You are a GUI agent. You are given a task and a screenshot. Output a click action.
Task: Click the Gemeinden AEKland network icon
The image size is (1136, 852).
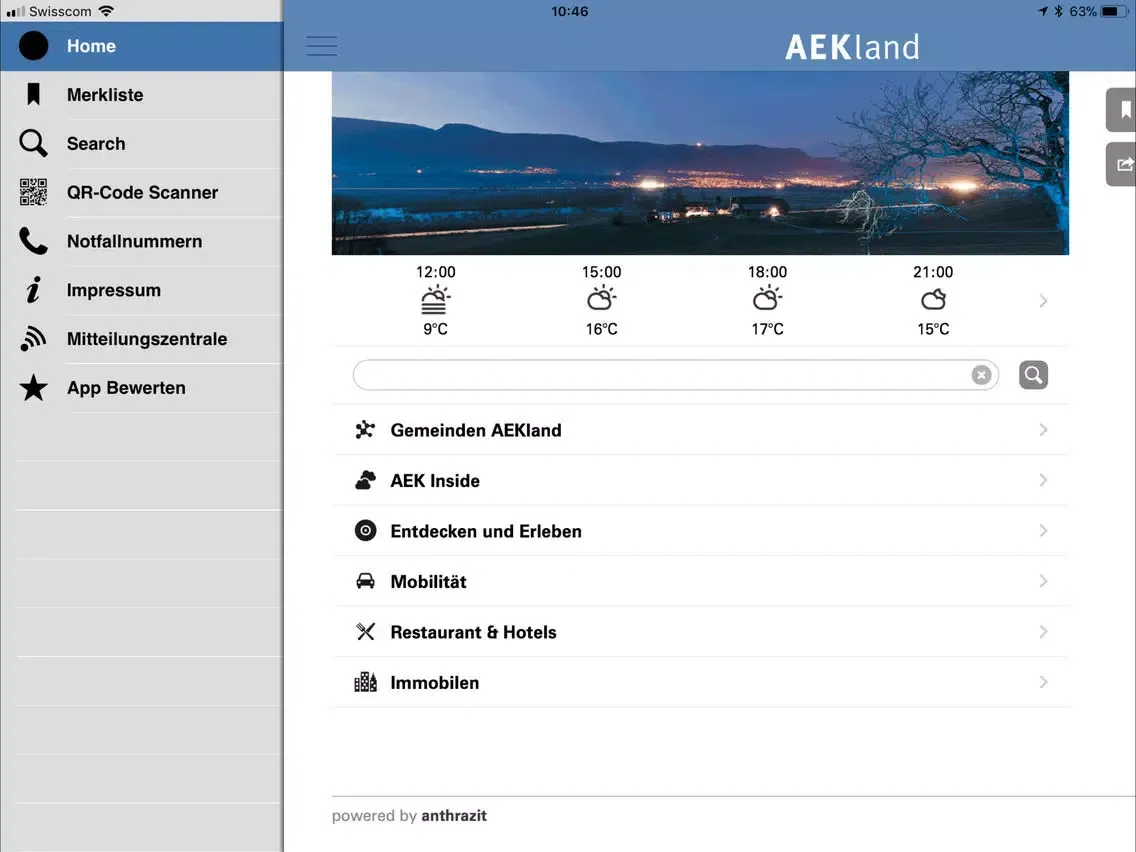pos(365,430)
